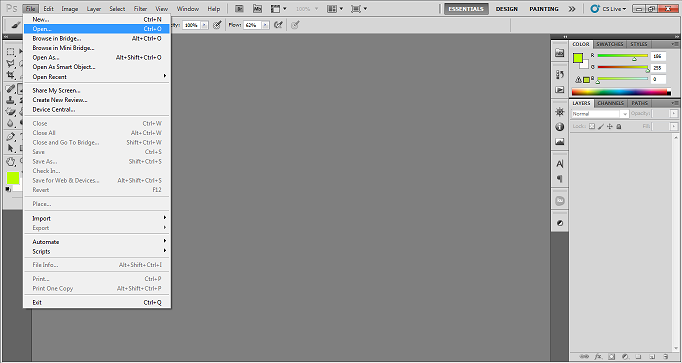Open the Histogram panel icon in dock

[560, 142]
